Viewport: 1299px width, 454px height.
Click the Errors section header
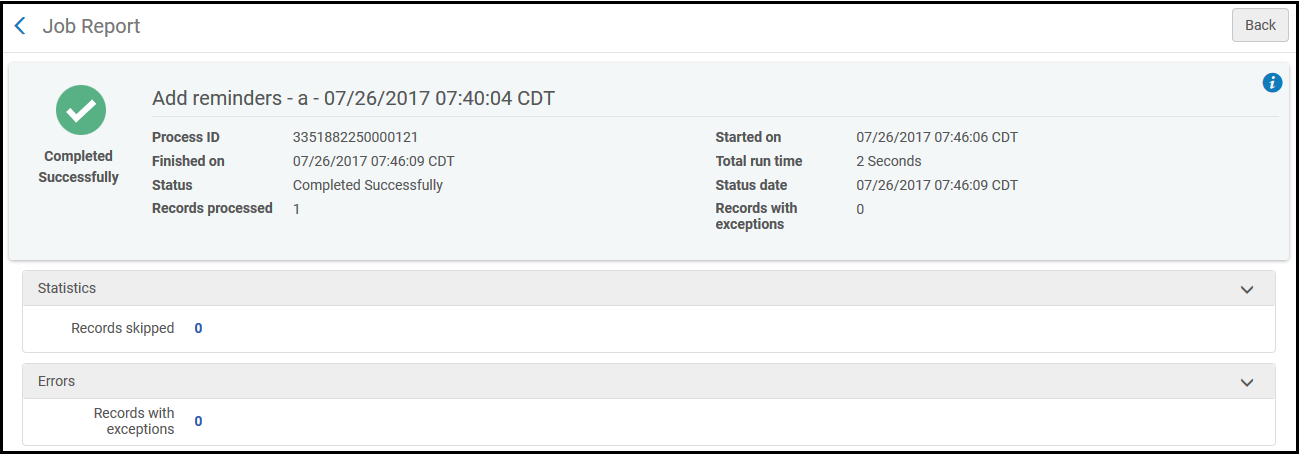[649, 381]
